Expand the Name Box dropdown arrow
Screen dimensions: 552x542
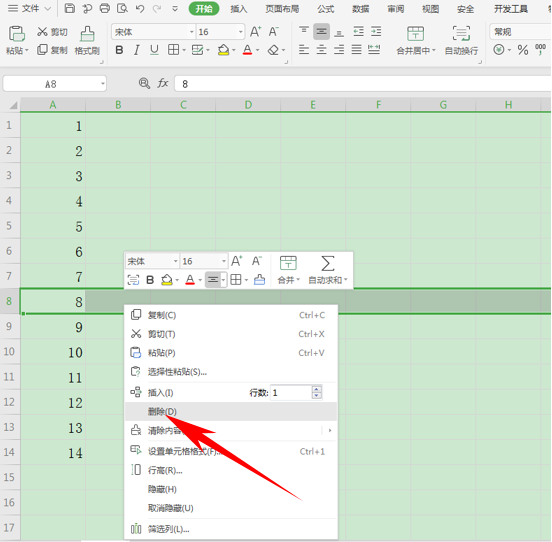103,84
